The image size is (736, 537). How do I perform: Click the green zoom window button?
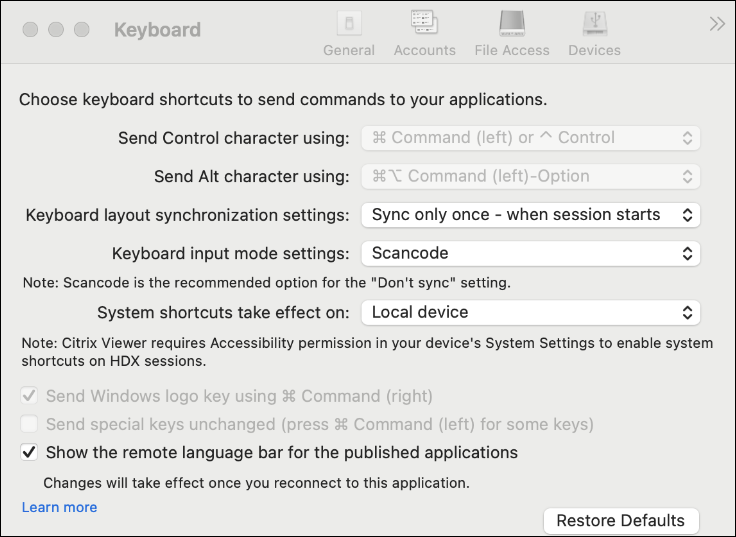(82, 30)
